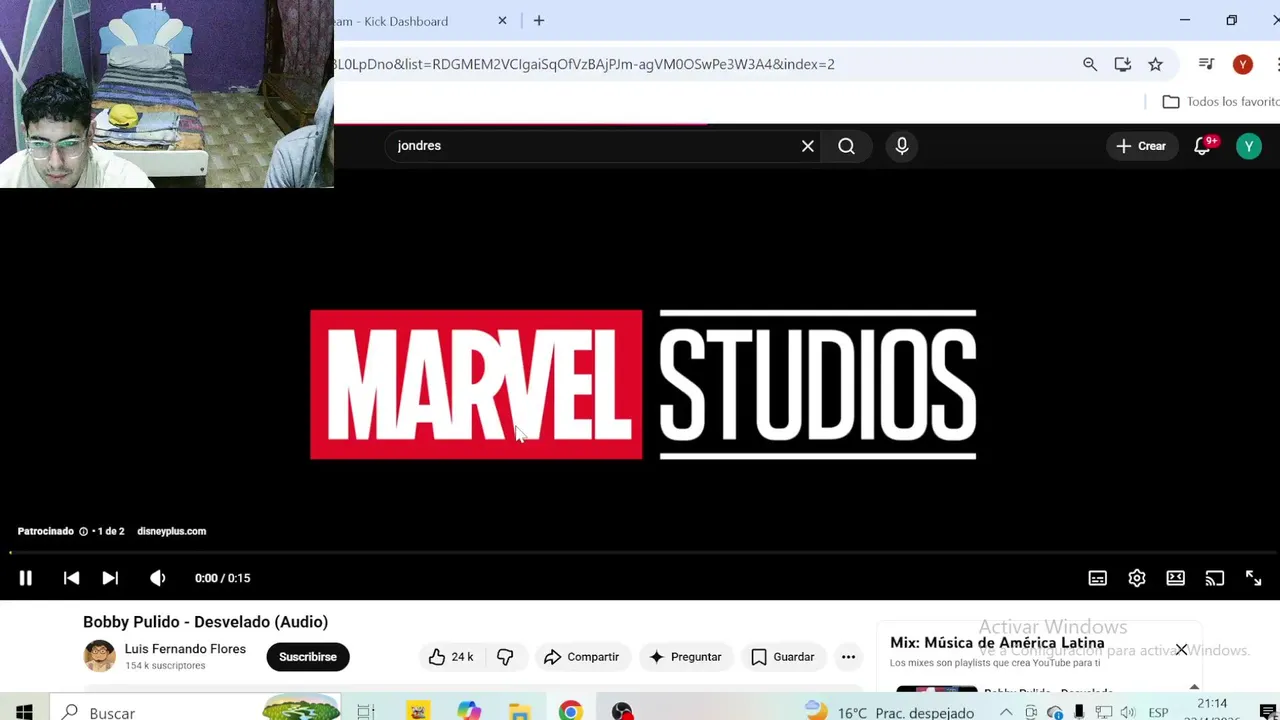Open the sponsored ad info icon
Viewport: 1280px width, 720px height.
(x=83, y=531)
